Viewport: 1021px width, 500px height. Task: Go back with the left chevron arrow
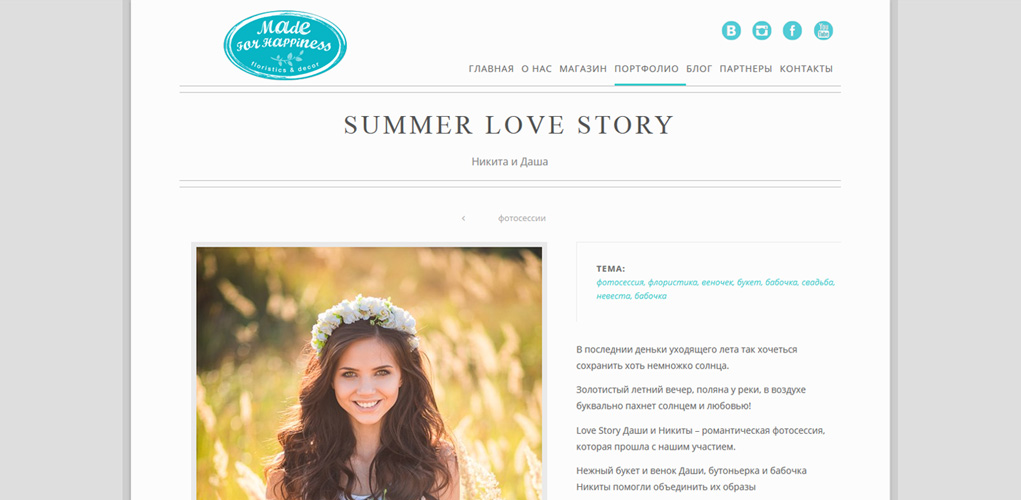(463, 218)
